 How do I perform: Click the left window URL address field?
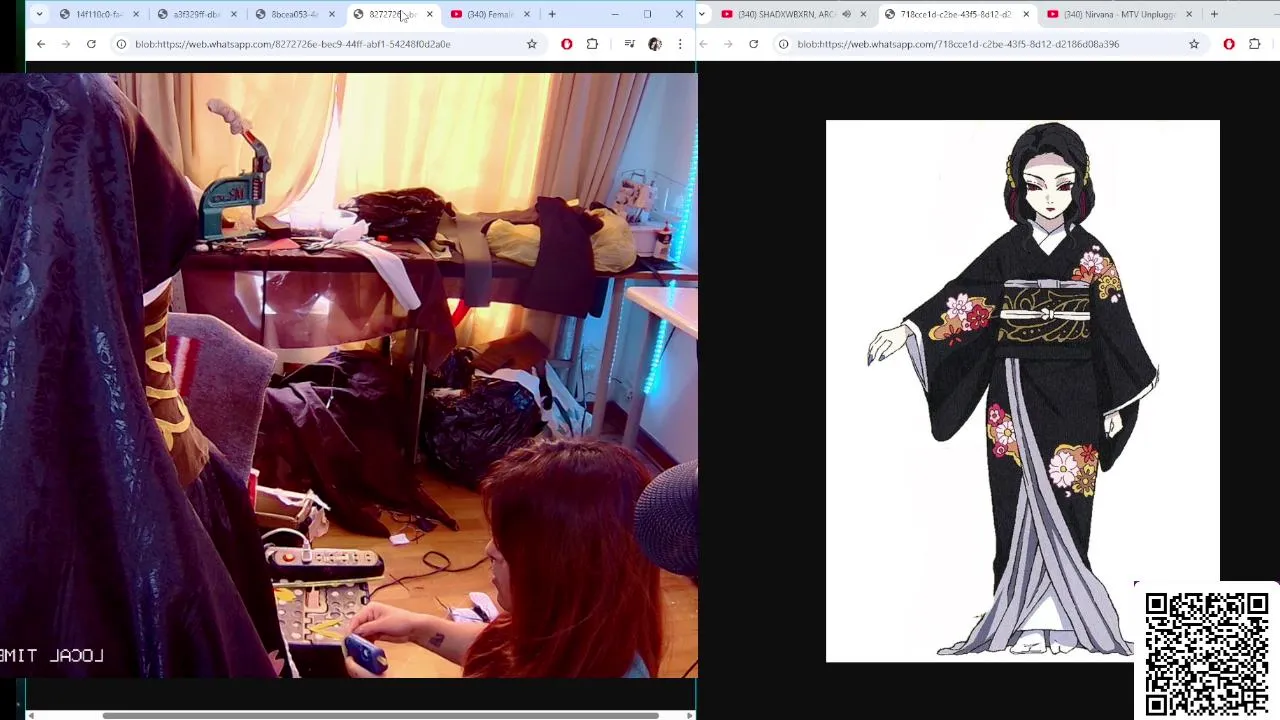[325, 44]
